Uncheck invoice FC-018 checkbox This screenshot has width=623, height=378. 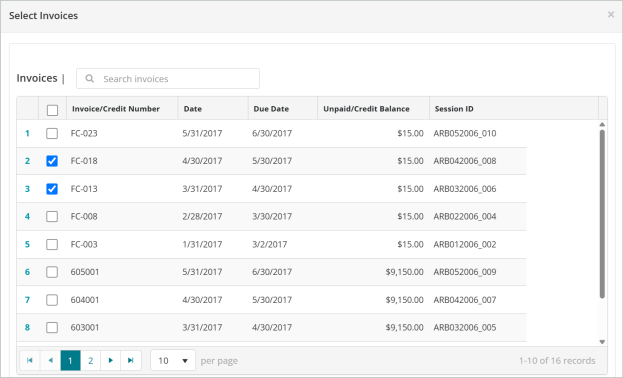tap(52, 161)
